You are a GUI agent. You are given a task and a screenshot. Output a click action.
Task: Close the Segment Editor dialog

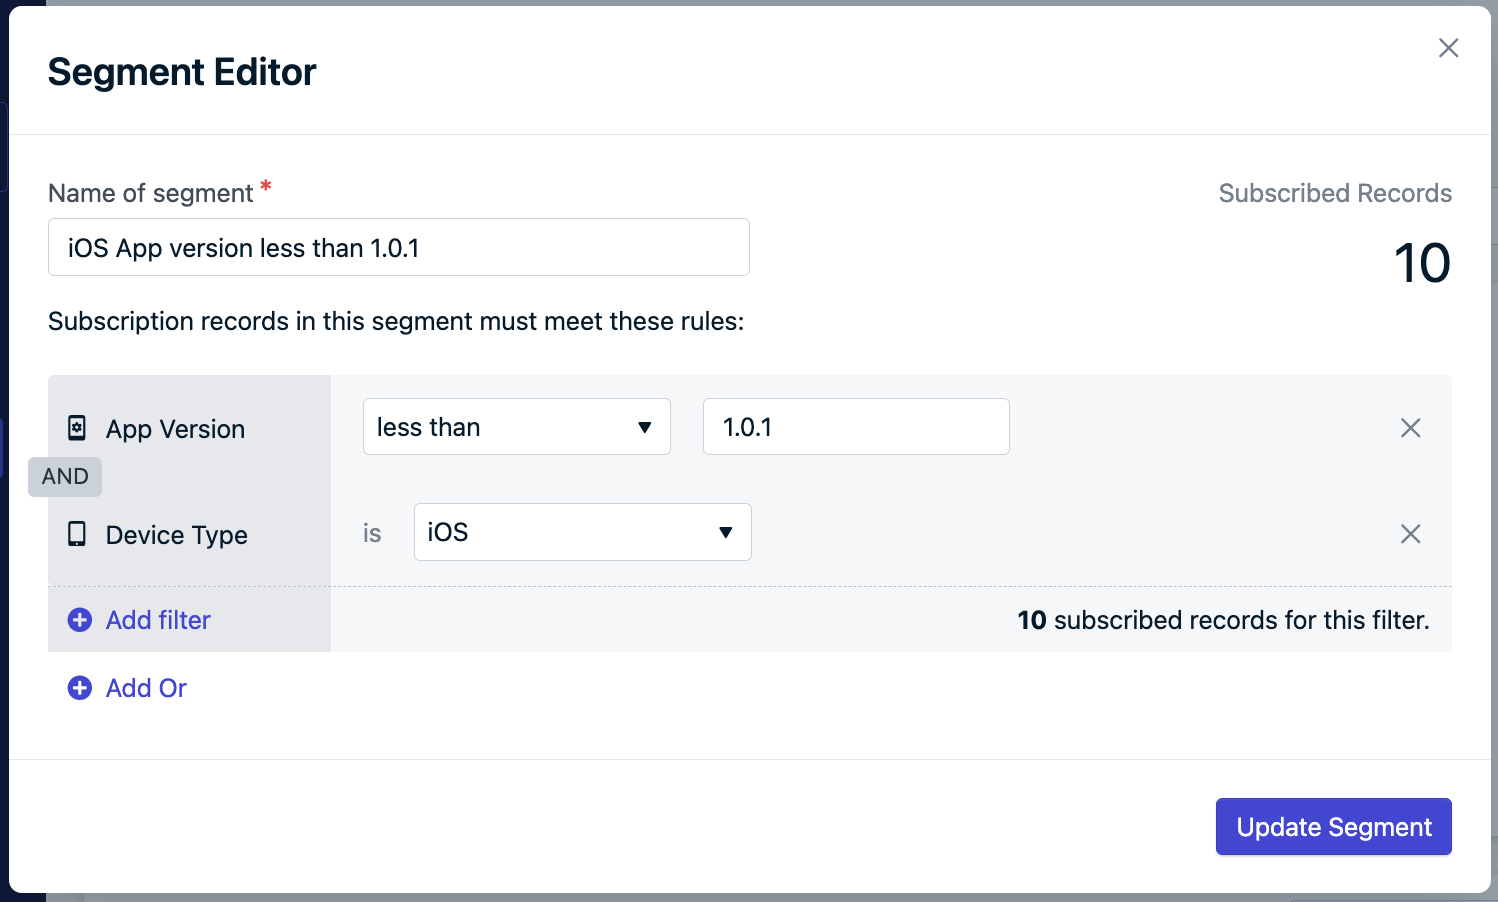(x=1448, y=48)
